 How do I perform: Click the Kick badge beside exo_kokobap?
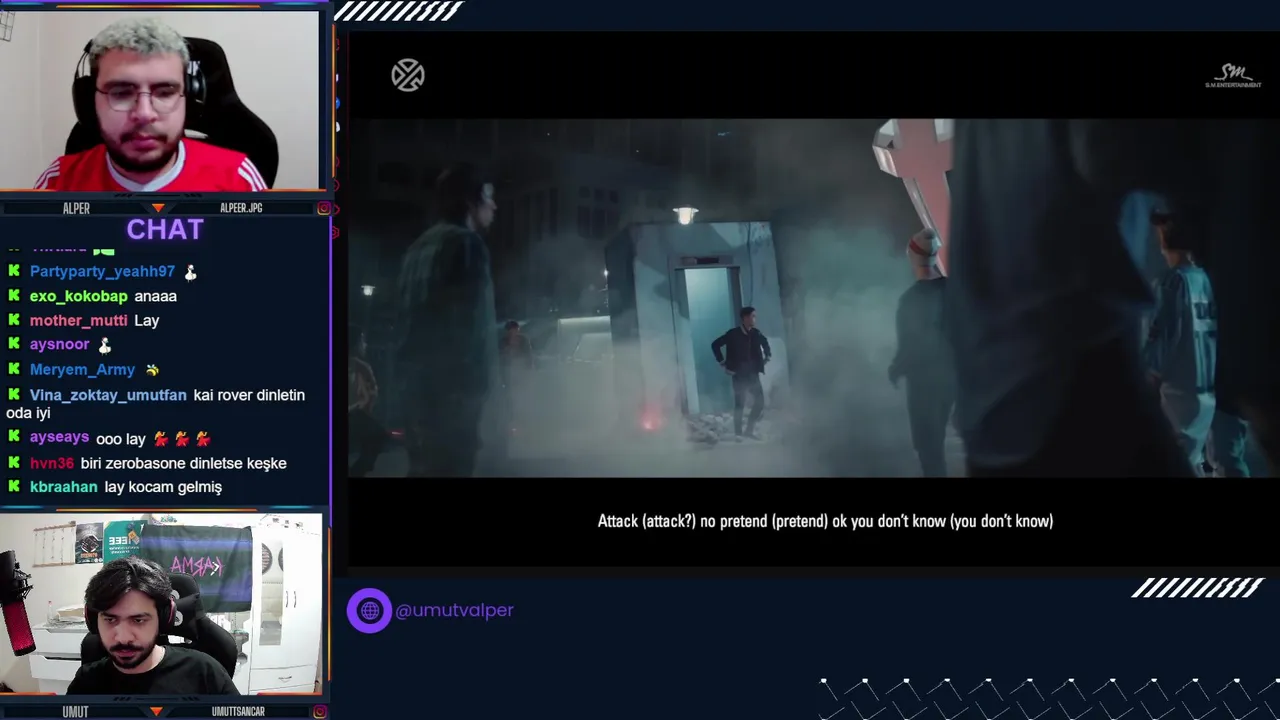point(14,296)
